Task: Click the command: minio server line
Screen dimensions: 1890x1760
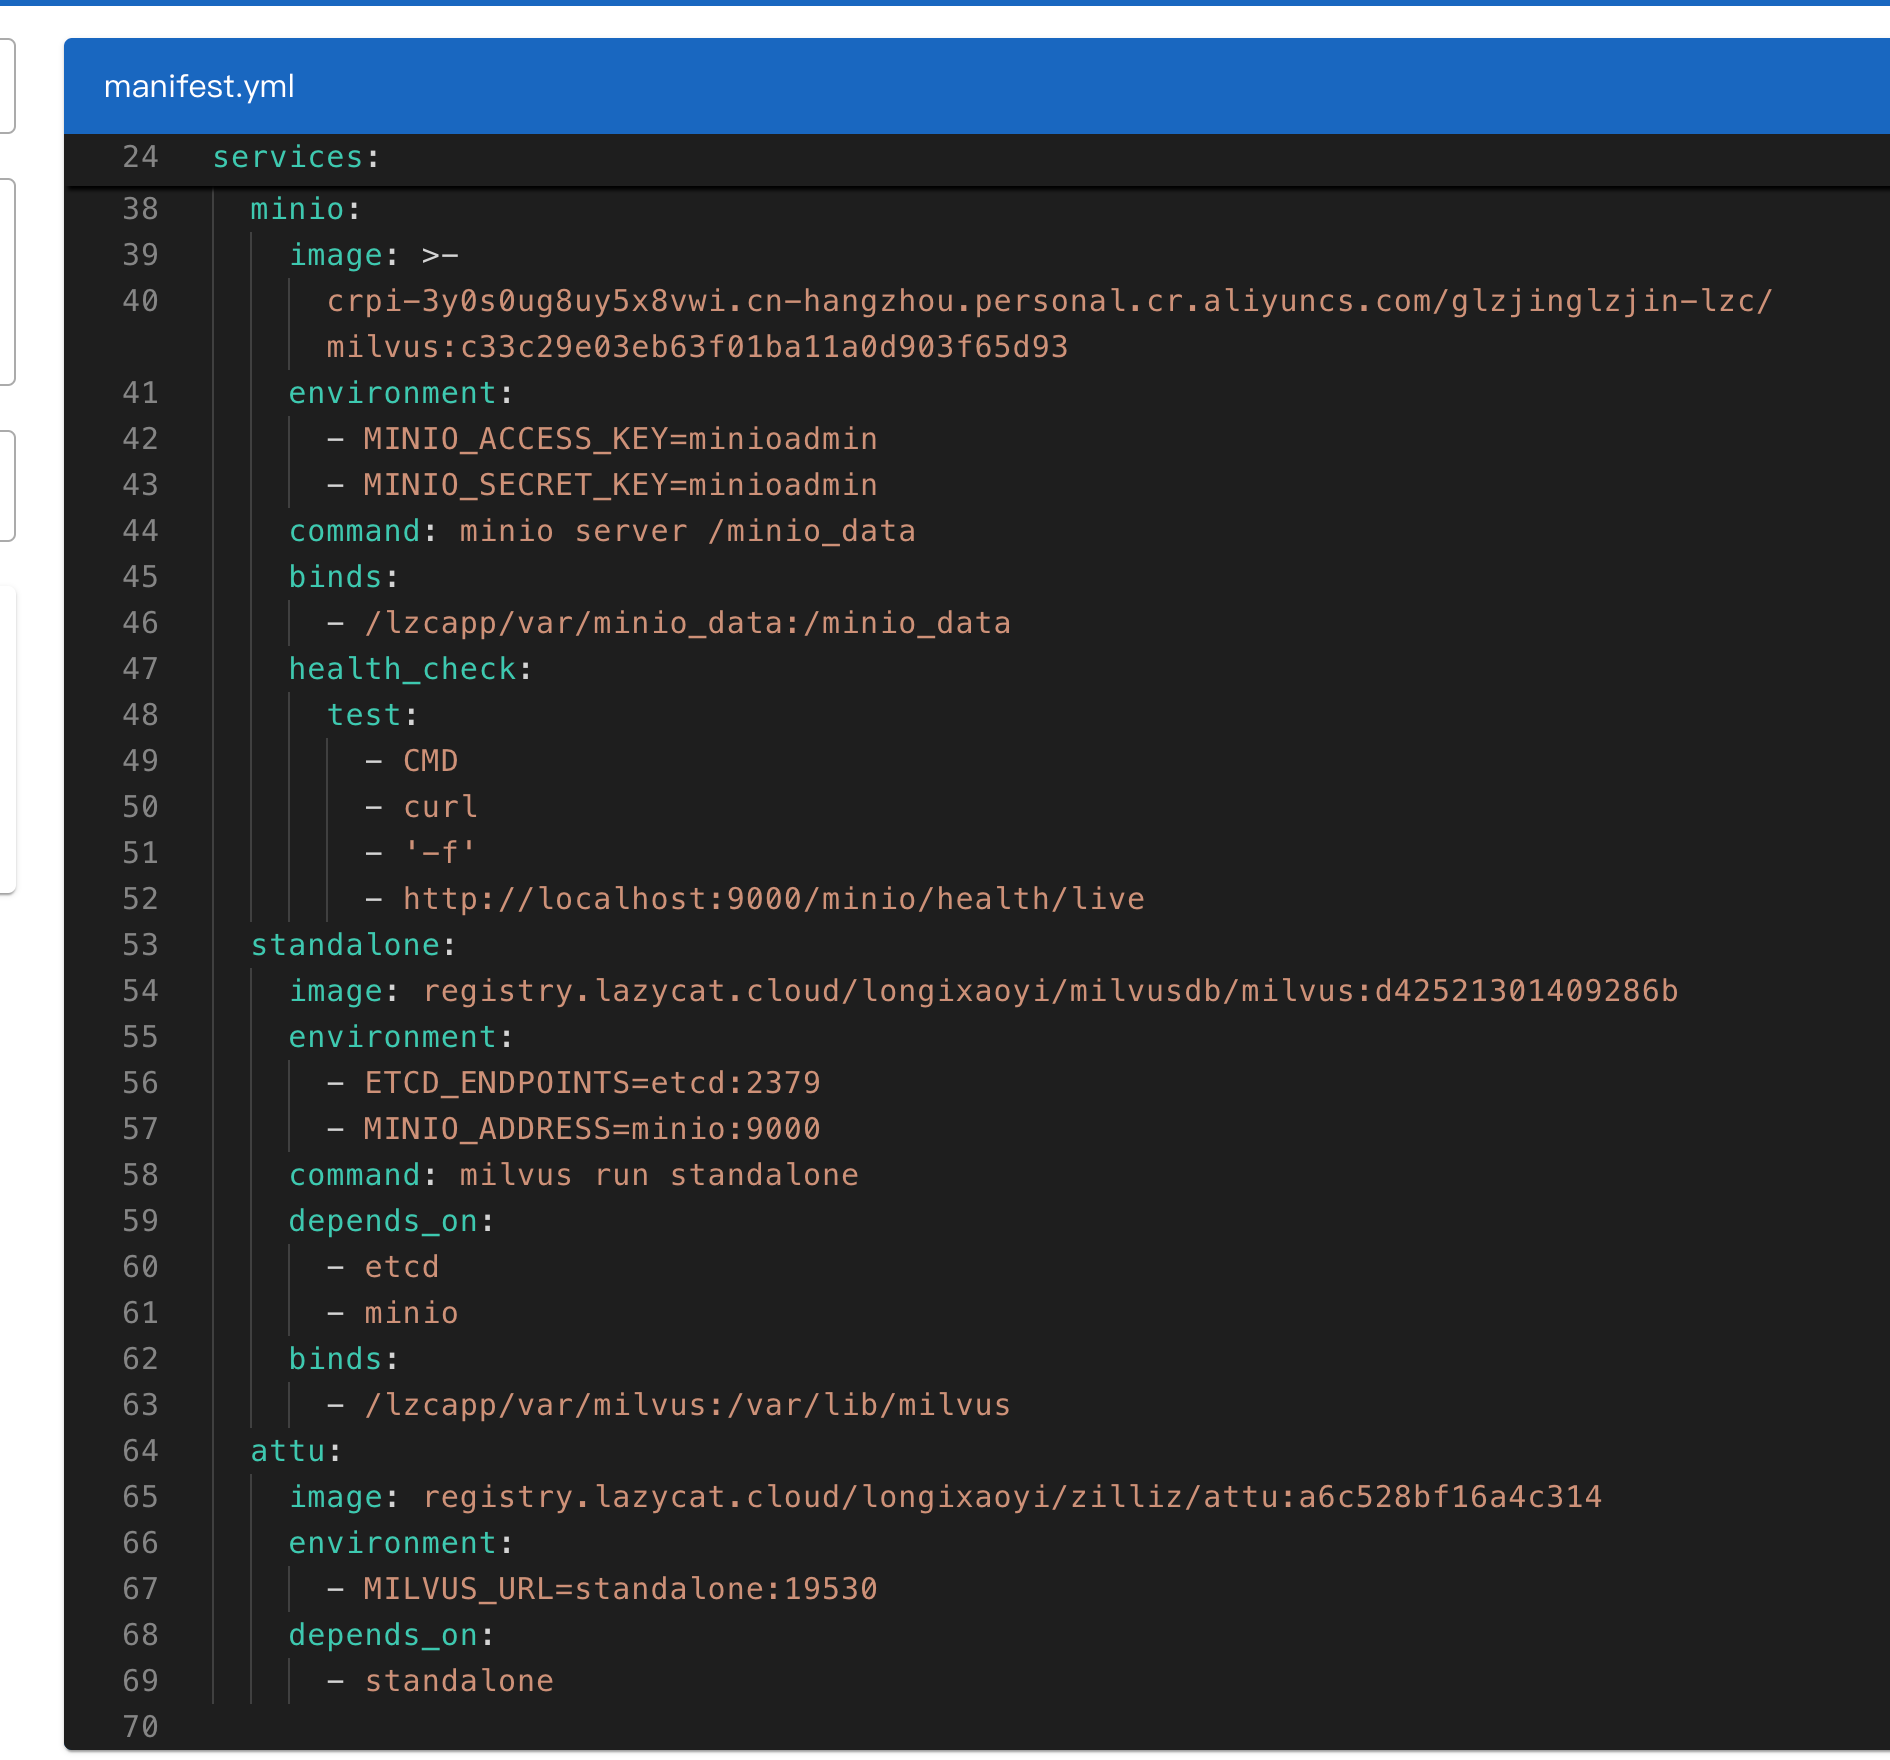Action: pos(602,531)
